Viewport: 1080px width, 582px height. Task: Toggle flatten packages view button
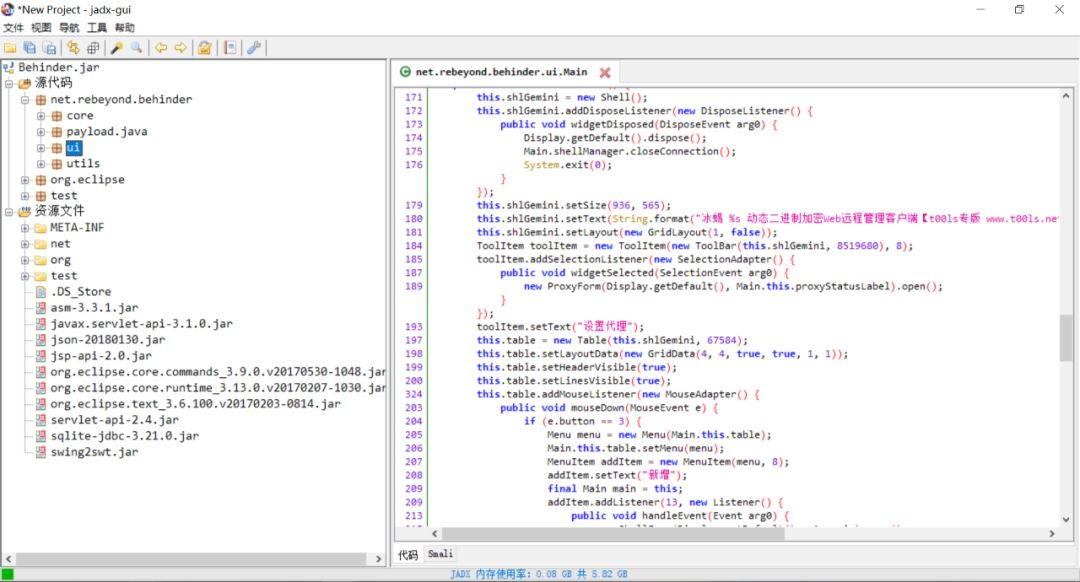93,48
